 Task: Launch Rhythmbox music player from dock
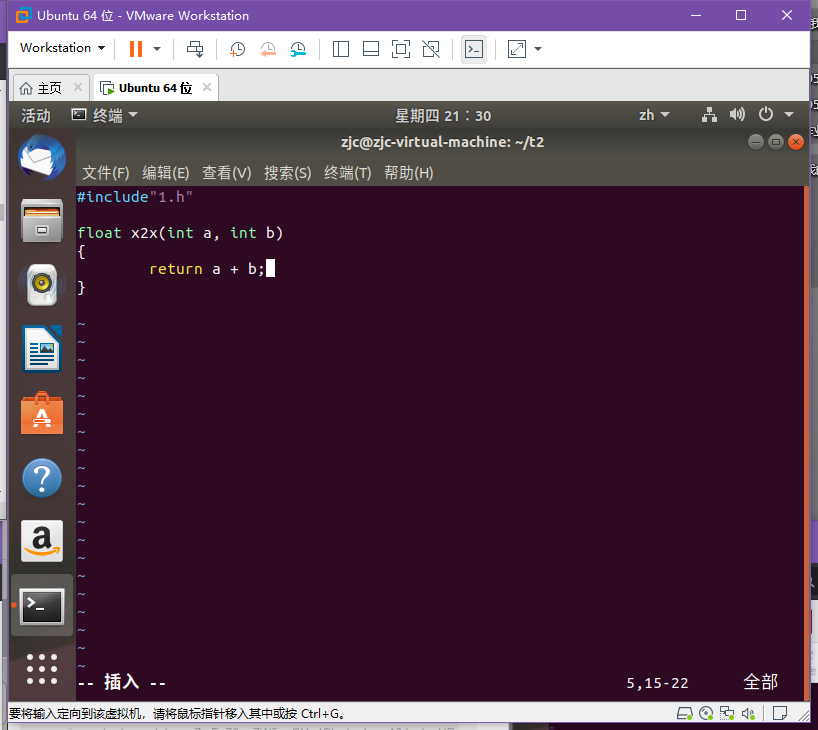pyautogui.click(x=42, y=285)
